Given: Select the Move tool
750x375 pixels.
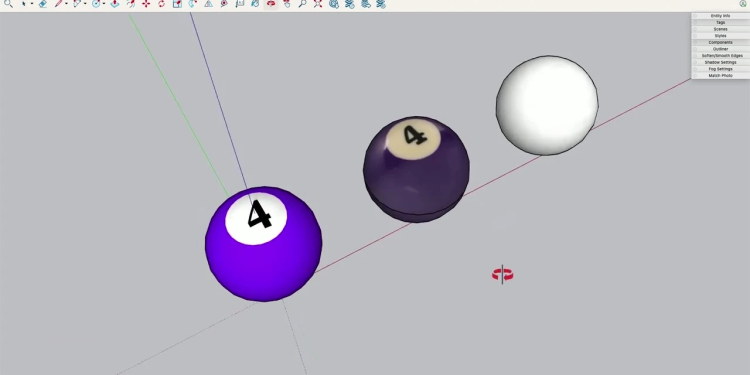Looking at the screenshot, I should pos(146,4).
